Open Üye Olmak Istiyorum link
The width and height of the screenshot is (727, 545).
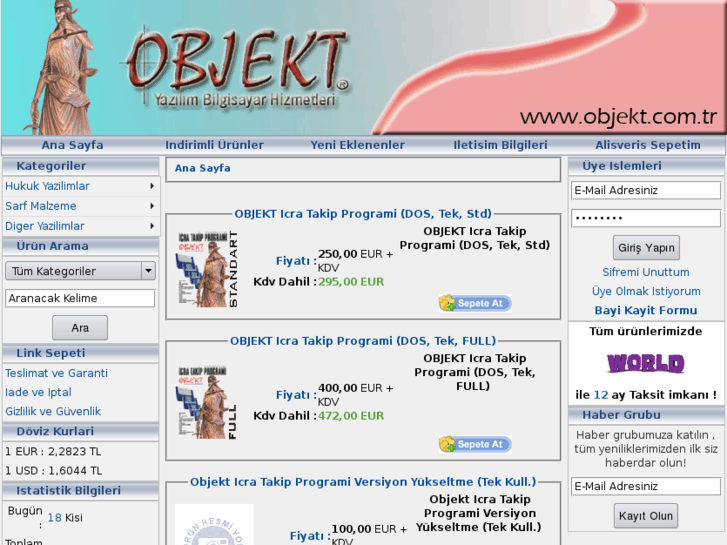click(646, 291)
